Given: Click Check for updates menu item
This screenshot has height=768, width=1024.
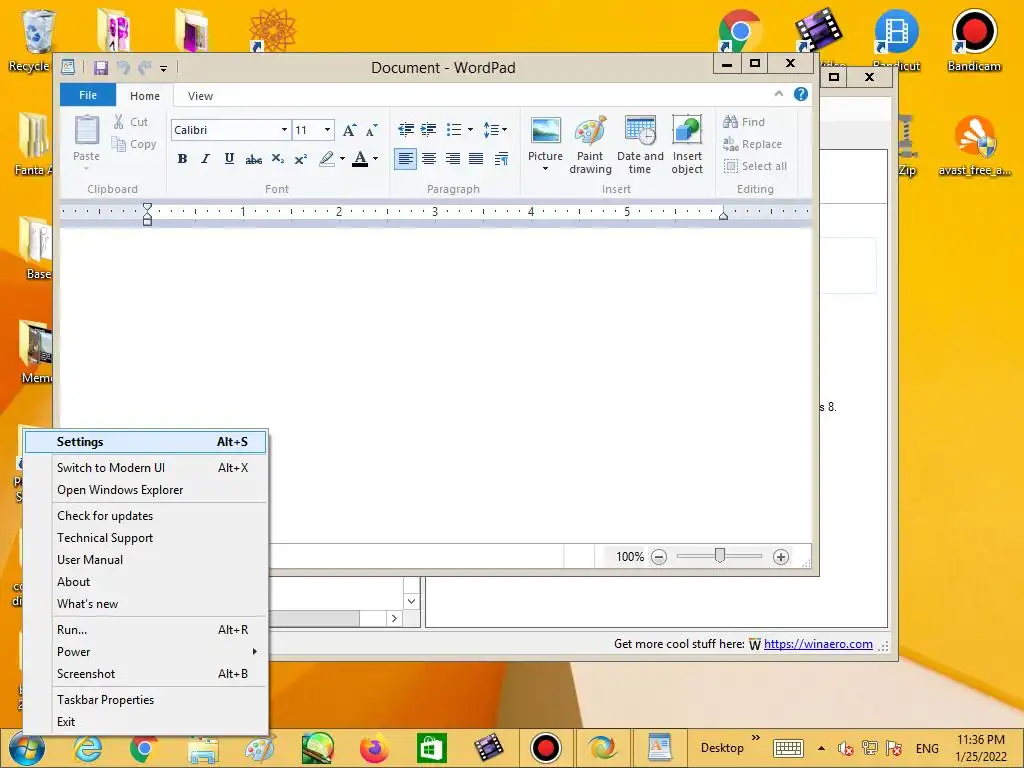Looking at the screenshot, I should [x=146, y=516].
